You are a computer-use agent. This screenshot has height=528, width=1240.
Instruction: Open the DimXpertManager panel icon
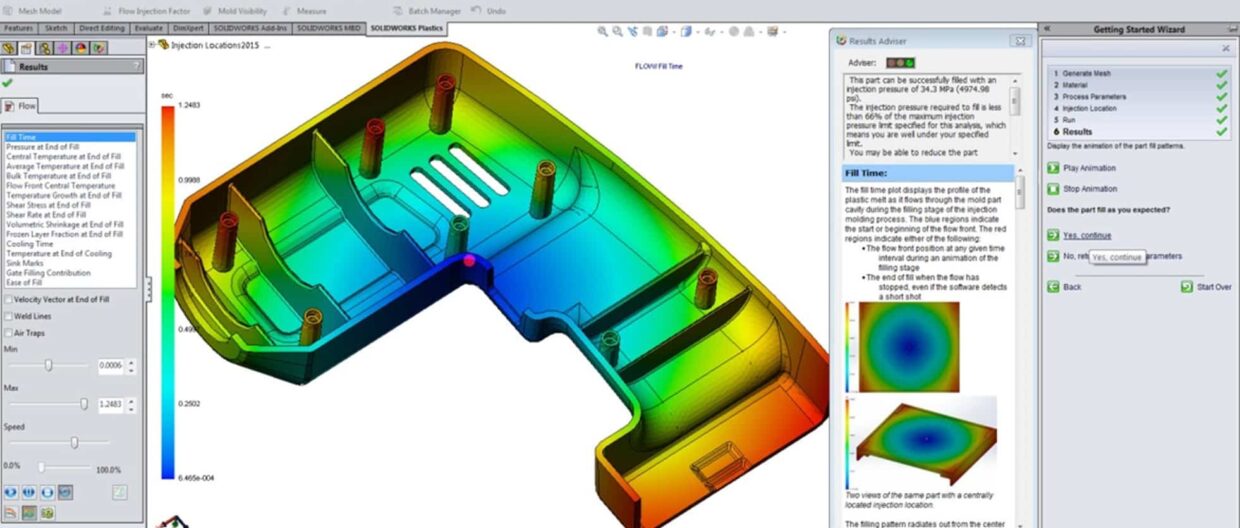point(63,47)
